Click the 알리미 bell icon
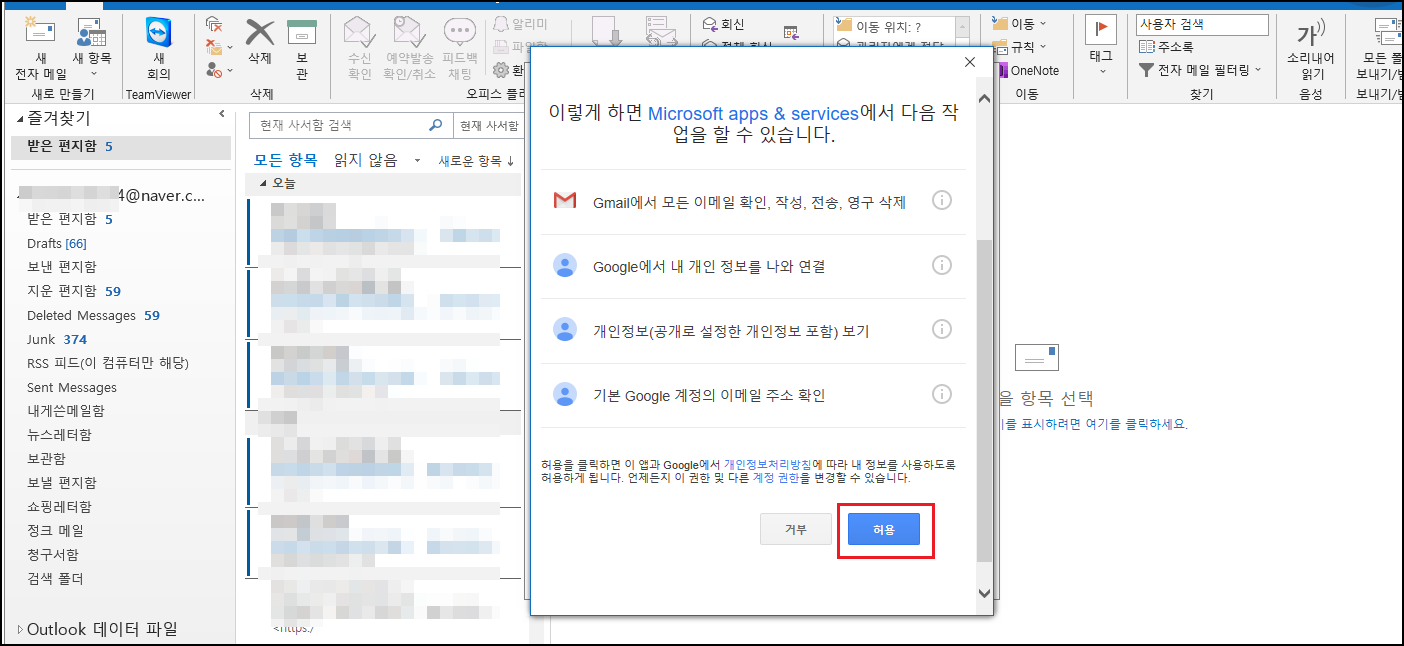Image resolution: width=1404 pixels, height=646 pixels. coord(501,24)
